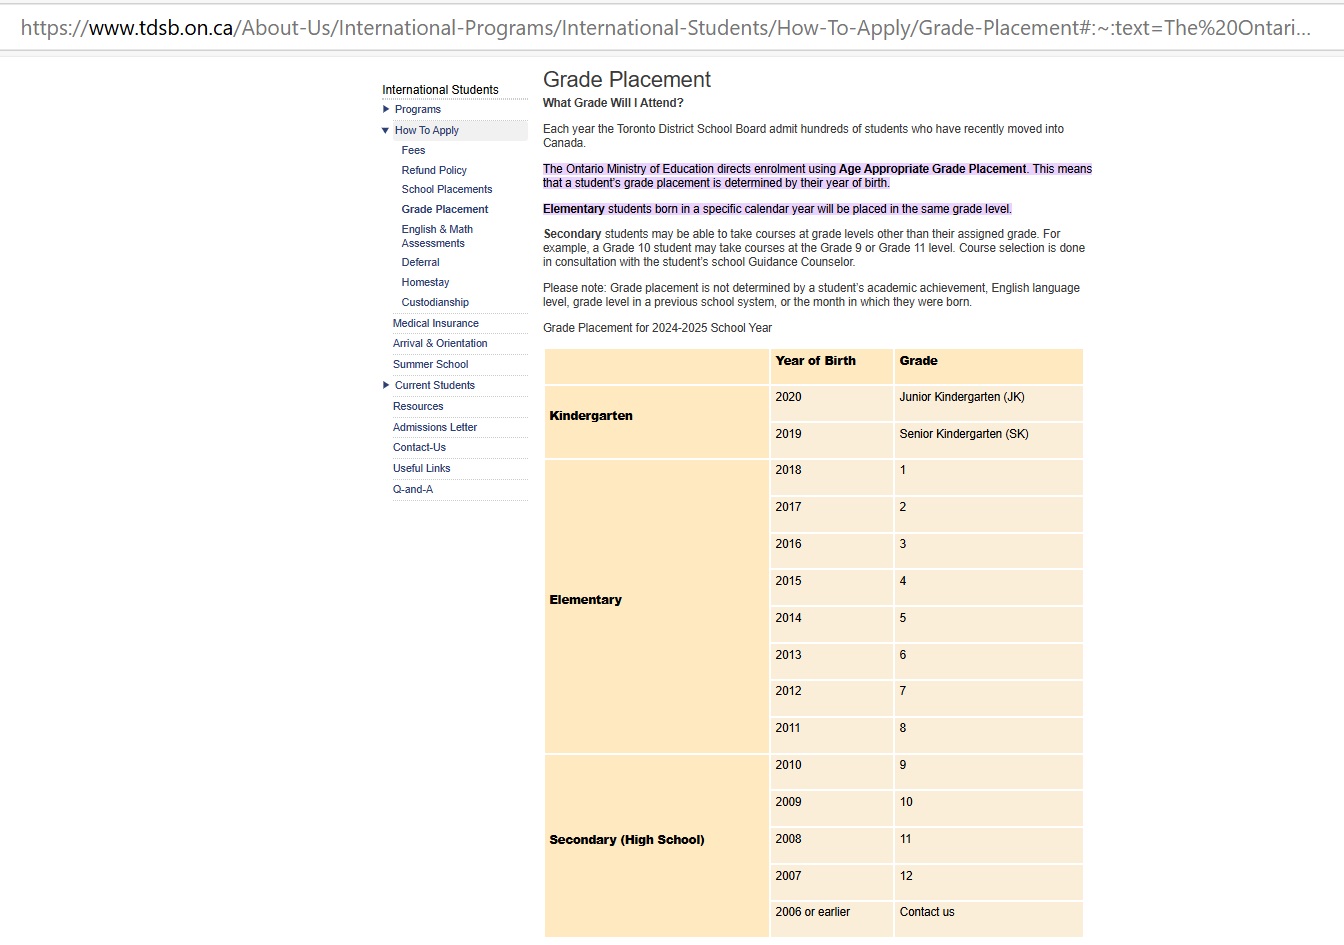The height and width of the screenshot is (945, 1344).
Task: Open Admissions Letter link
Action: (x=435, y=427)
